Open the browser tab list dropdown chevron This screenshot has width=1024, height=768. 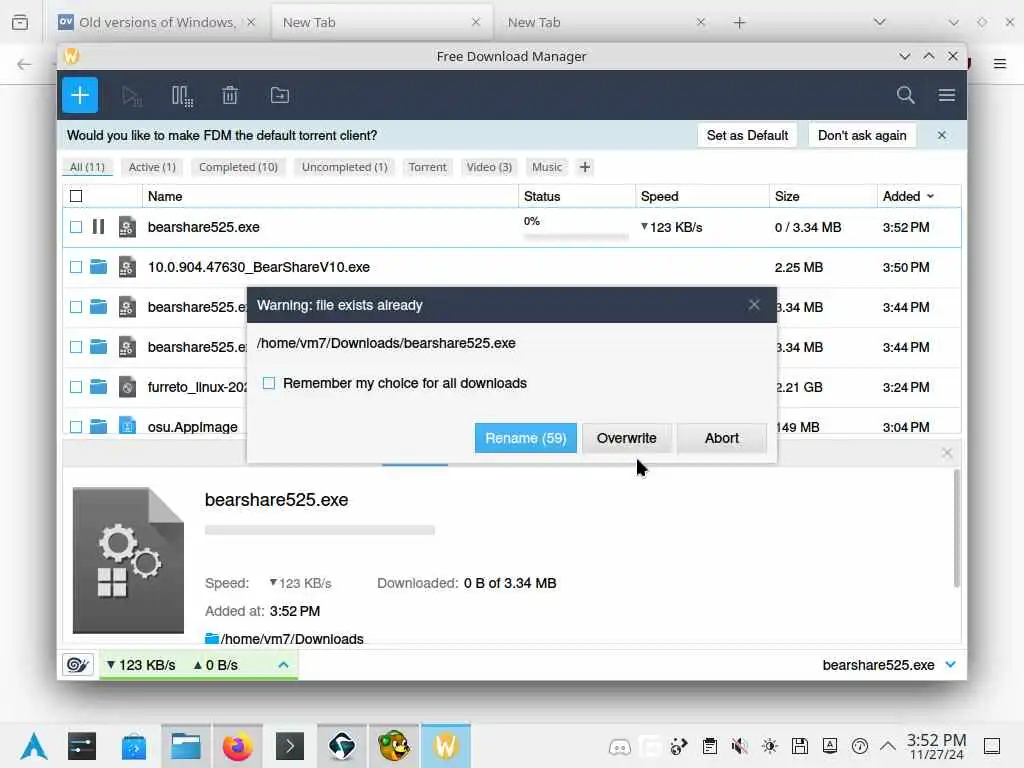click(880, 22)
